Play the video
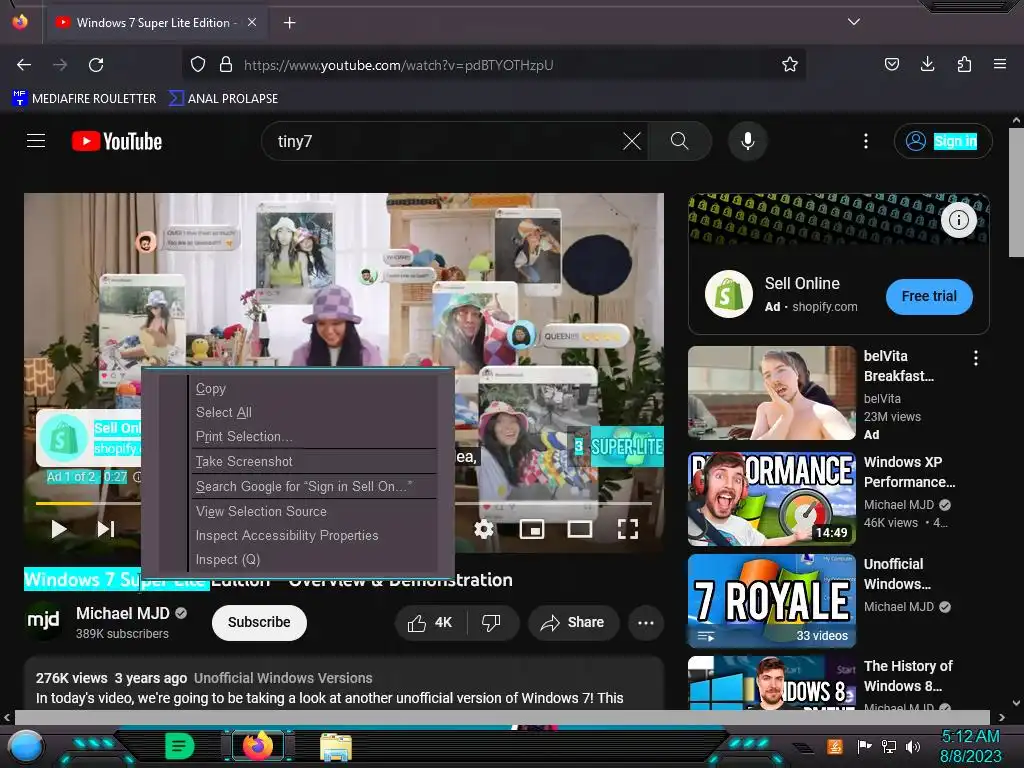Image resolution: width=1024 pixels, height=768 pixels. (x=59, y=529)
